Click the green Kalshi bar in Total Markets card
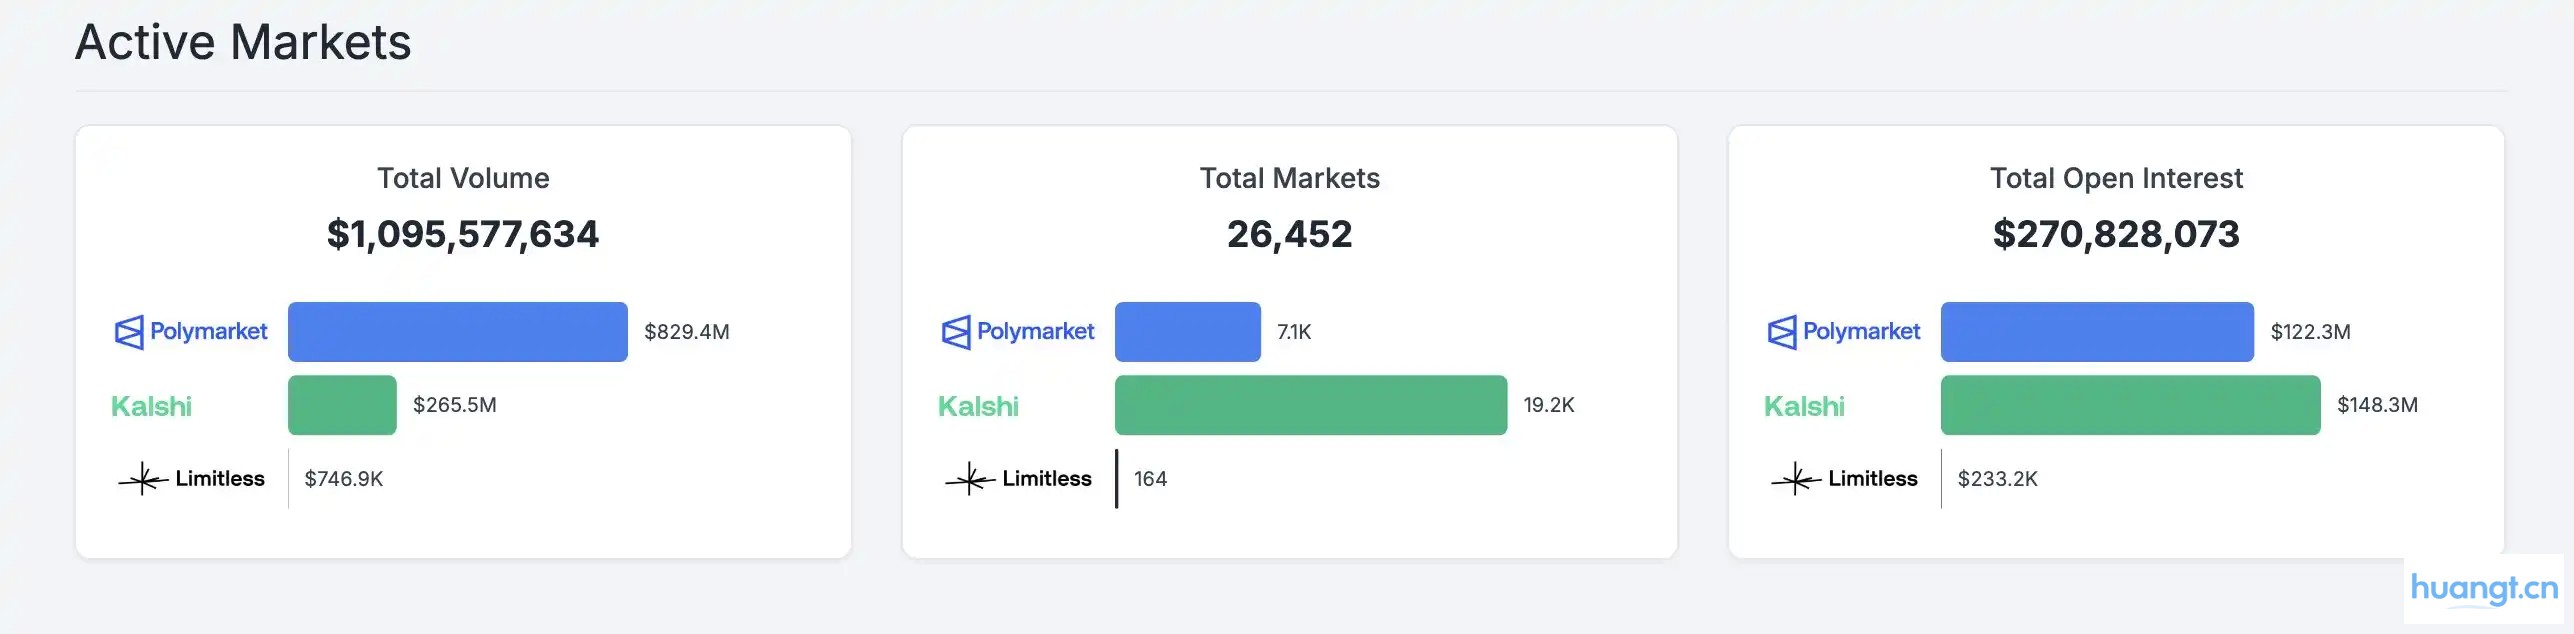 pyautogui.click(x=1310, y=406)
